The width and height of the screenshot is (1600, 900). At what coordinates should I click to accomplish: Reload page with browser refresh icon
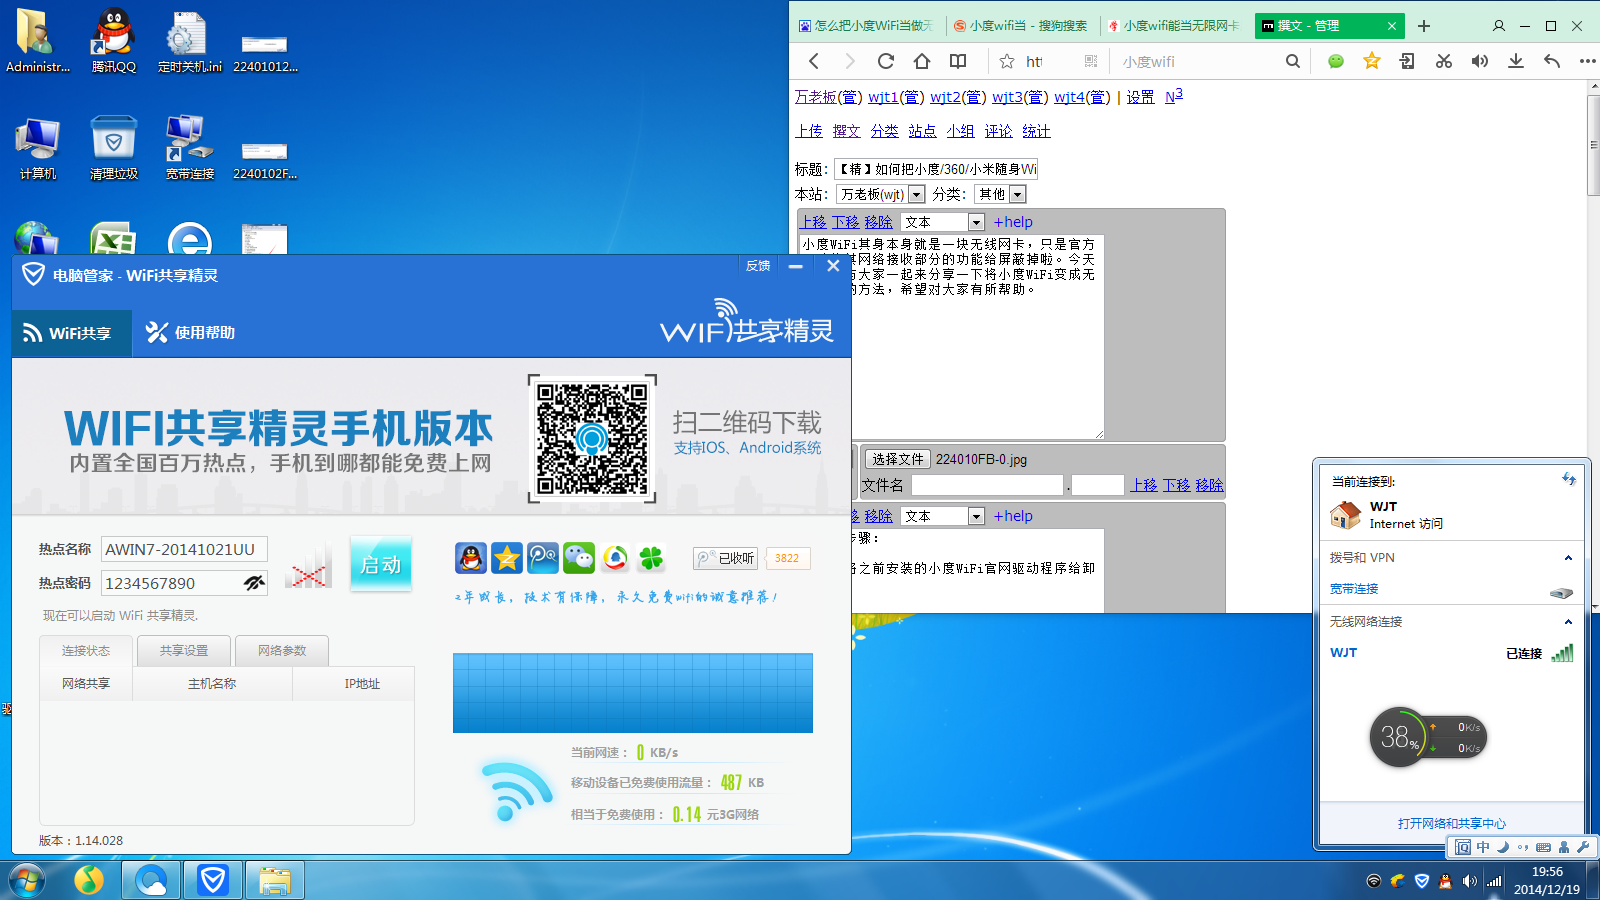(886, 61)
